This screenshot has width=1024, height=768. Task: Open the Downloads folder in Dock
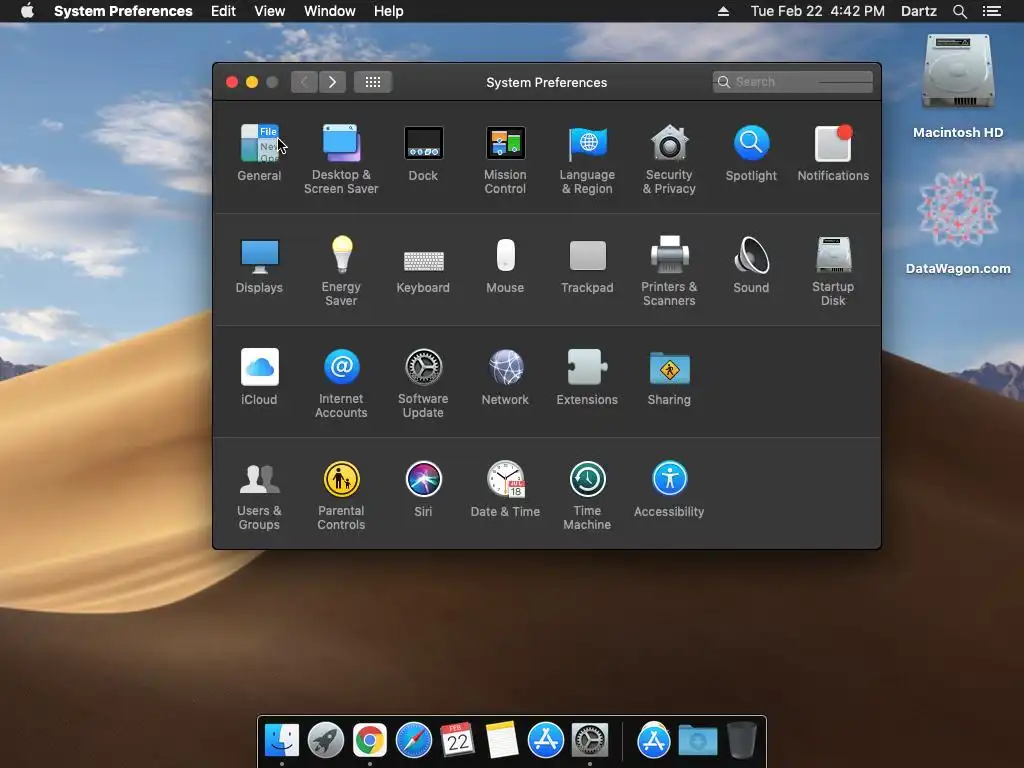coord(697,741)
